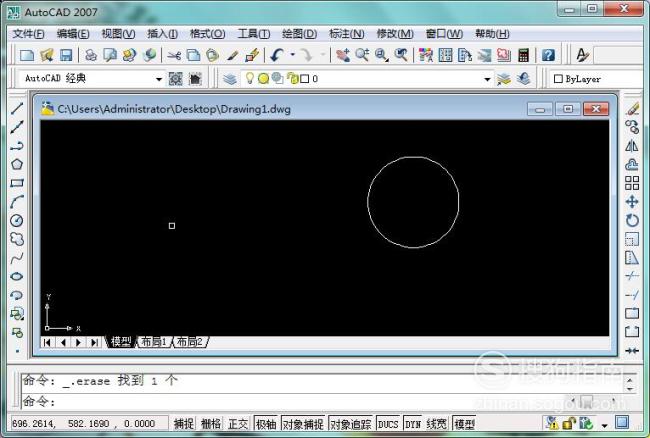This screenshot has width=650, height=438.
Task: Select the Polyline tool
Action: tap(17, 146)
